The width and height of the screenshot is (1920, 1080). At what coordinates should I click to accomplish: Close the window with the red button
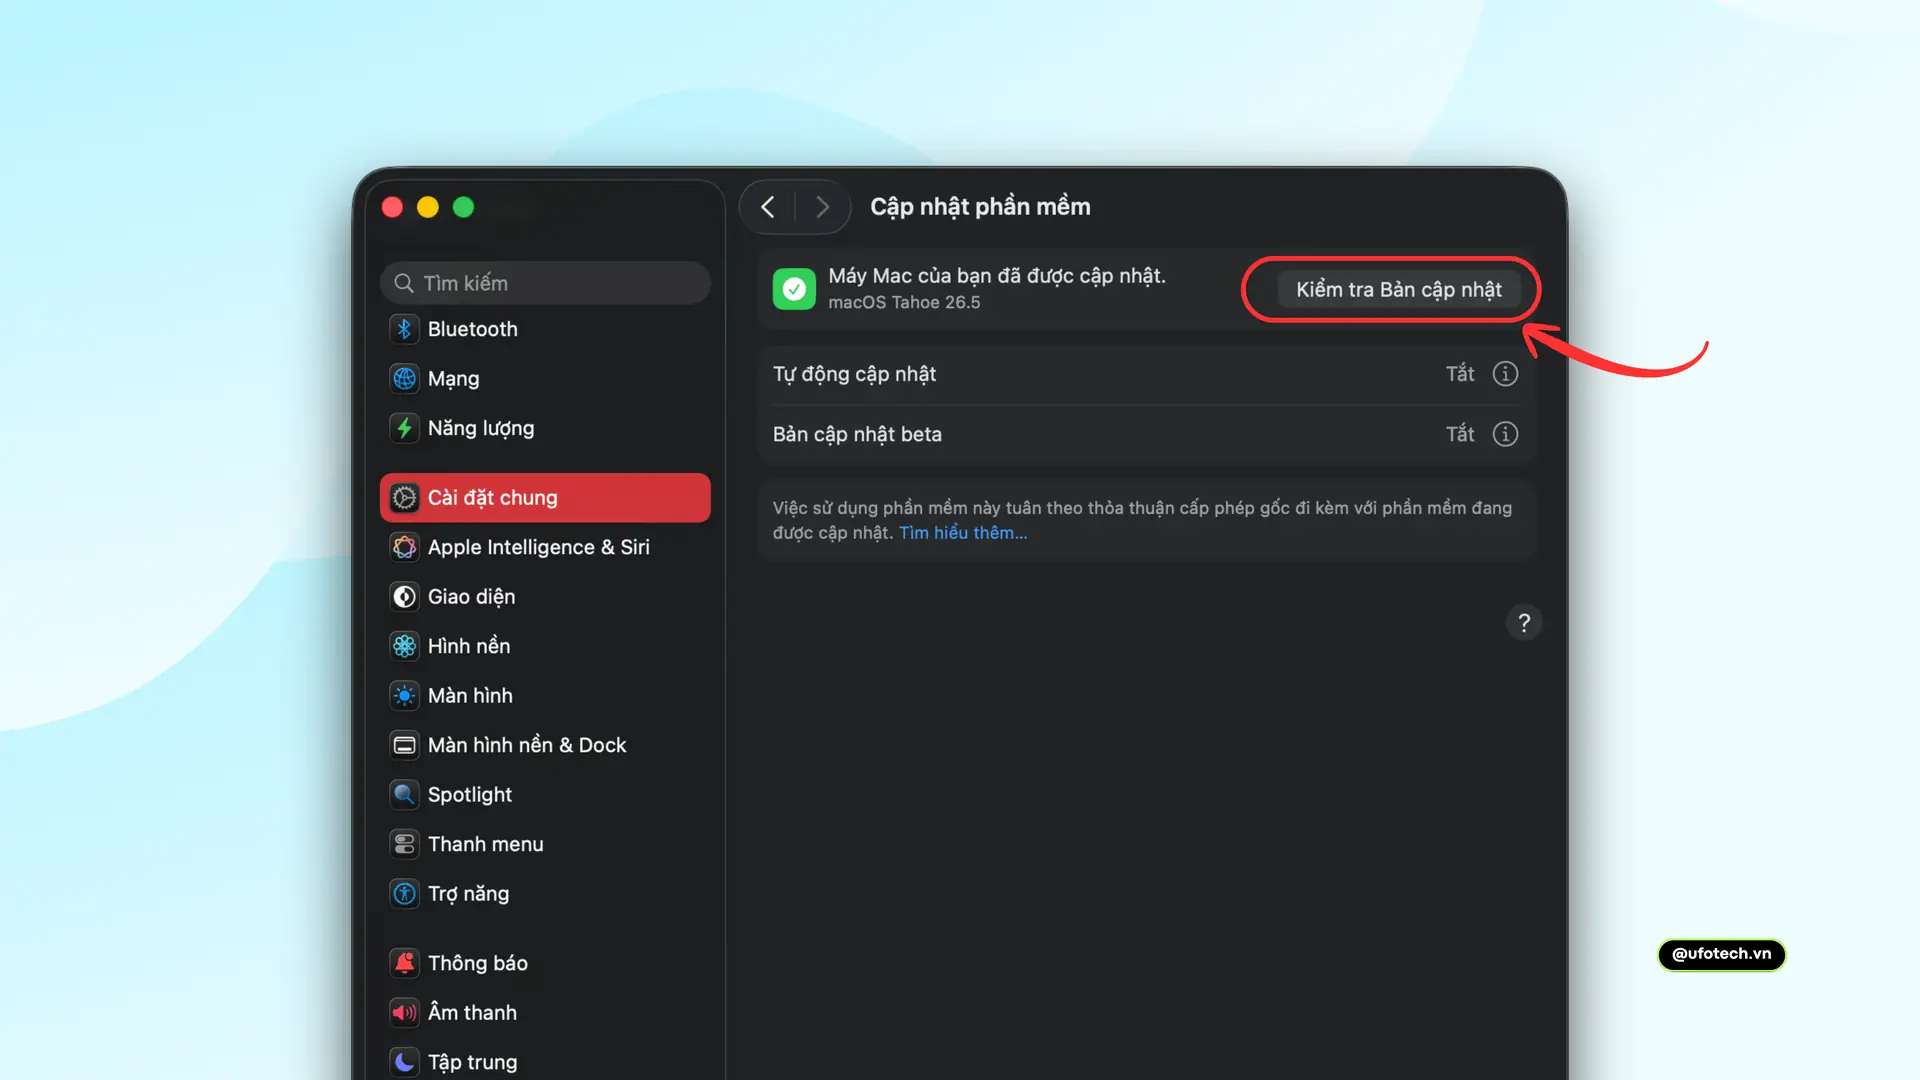point(392,207)
